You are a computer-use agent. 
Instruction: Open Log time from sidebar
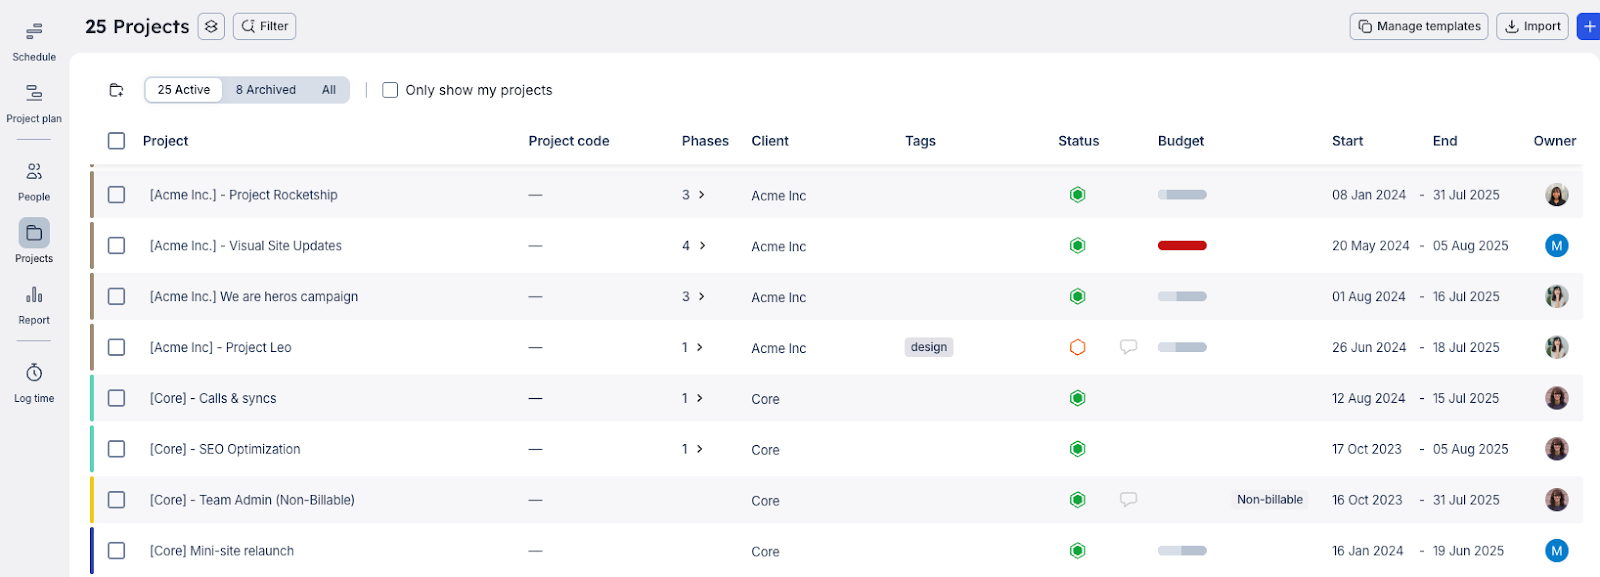point(34,383)
